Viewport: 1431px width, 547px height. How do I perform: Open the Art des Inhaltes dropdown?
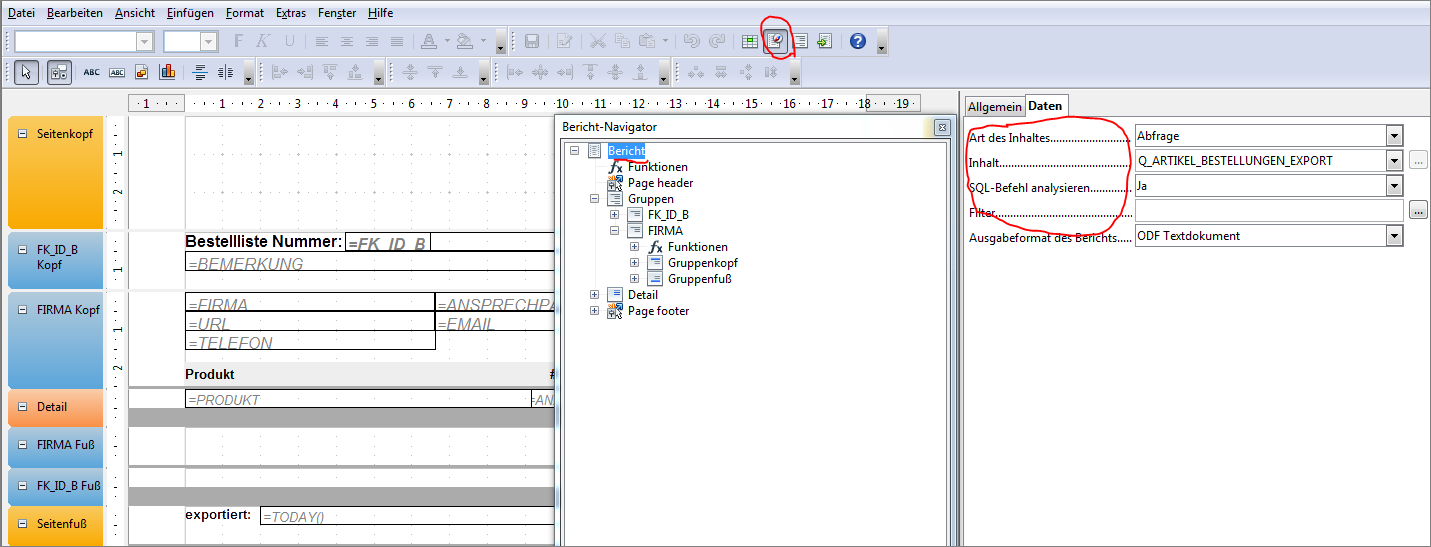(x=1394, y=136)
